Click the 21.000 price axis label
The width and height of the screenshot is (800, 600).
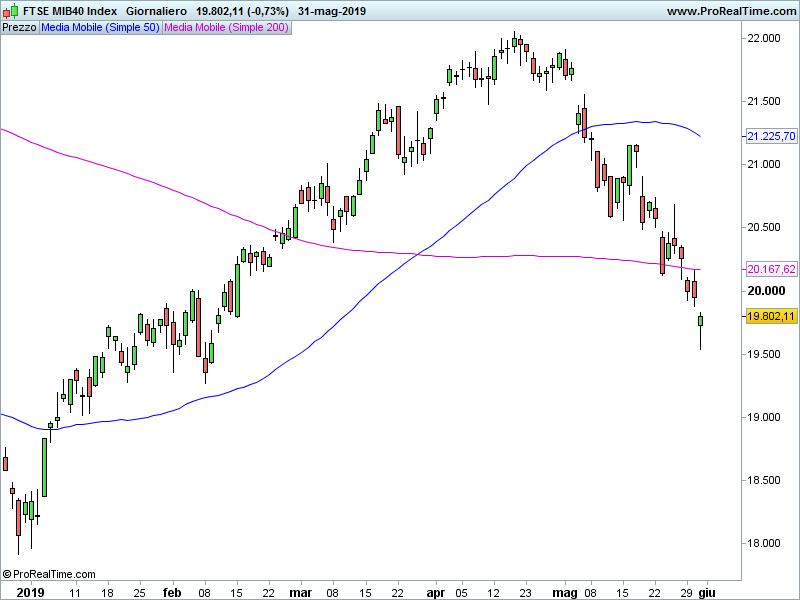764,164
